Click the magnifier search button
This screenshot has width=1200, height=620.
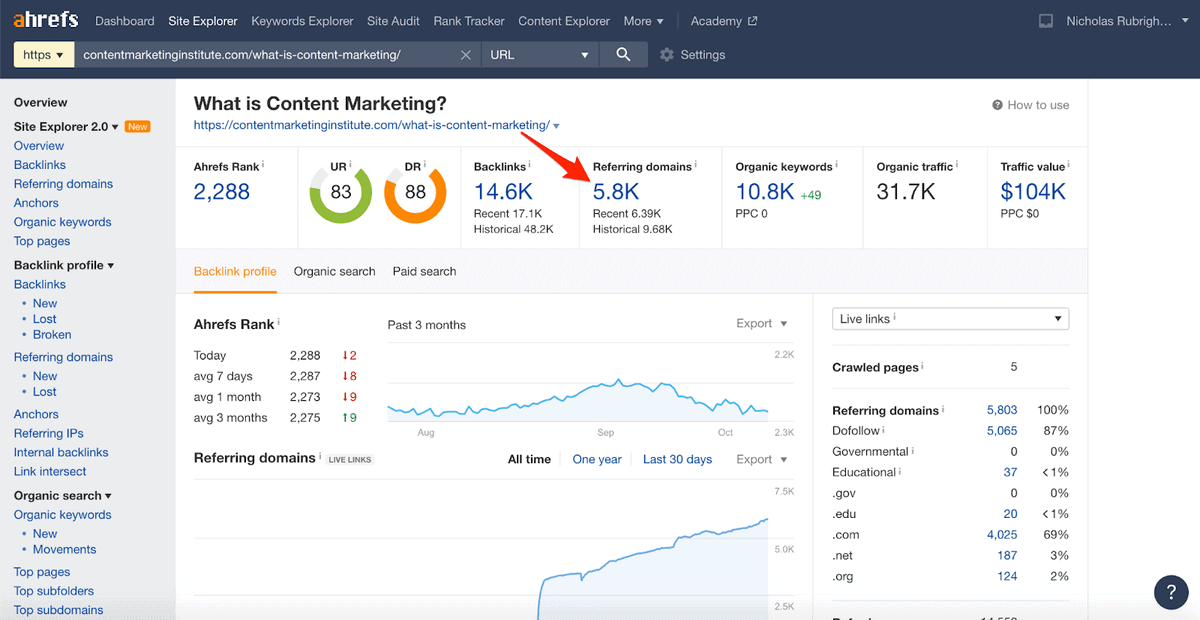click(x=623, y=55)
